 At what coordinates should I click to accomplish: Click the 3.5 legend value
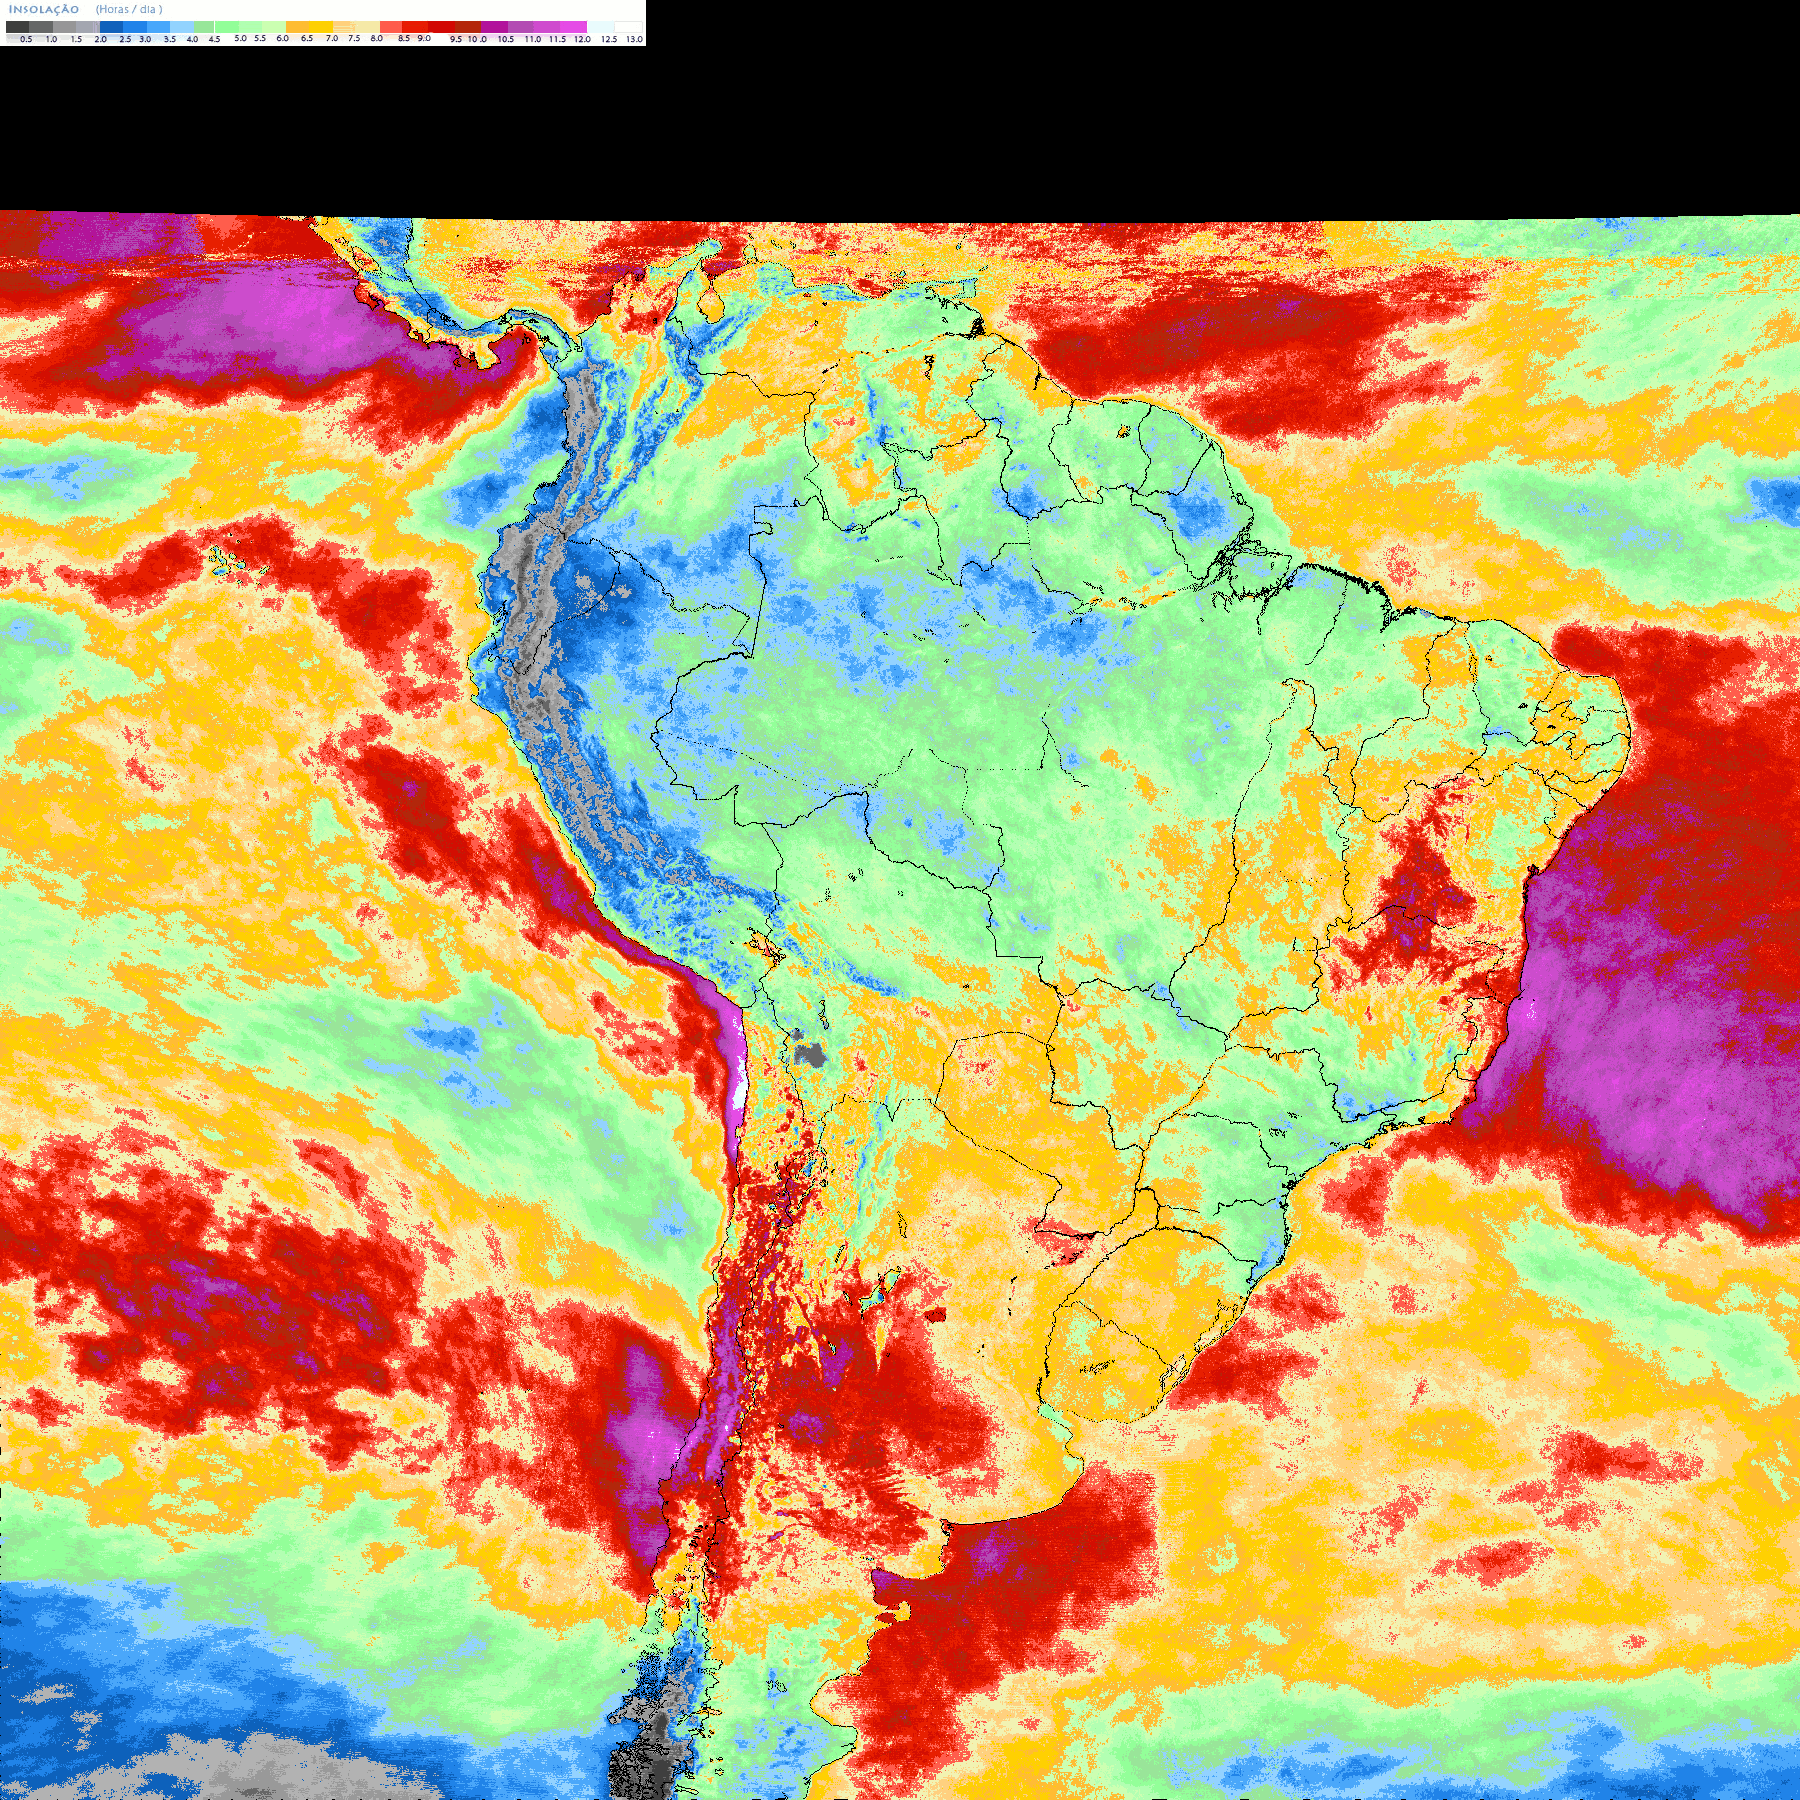[170, 39]
